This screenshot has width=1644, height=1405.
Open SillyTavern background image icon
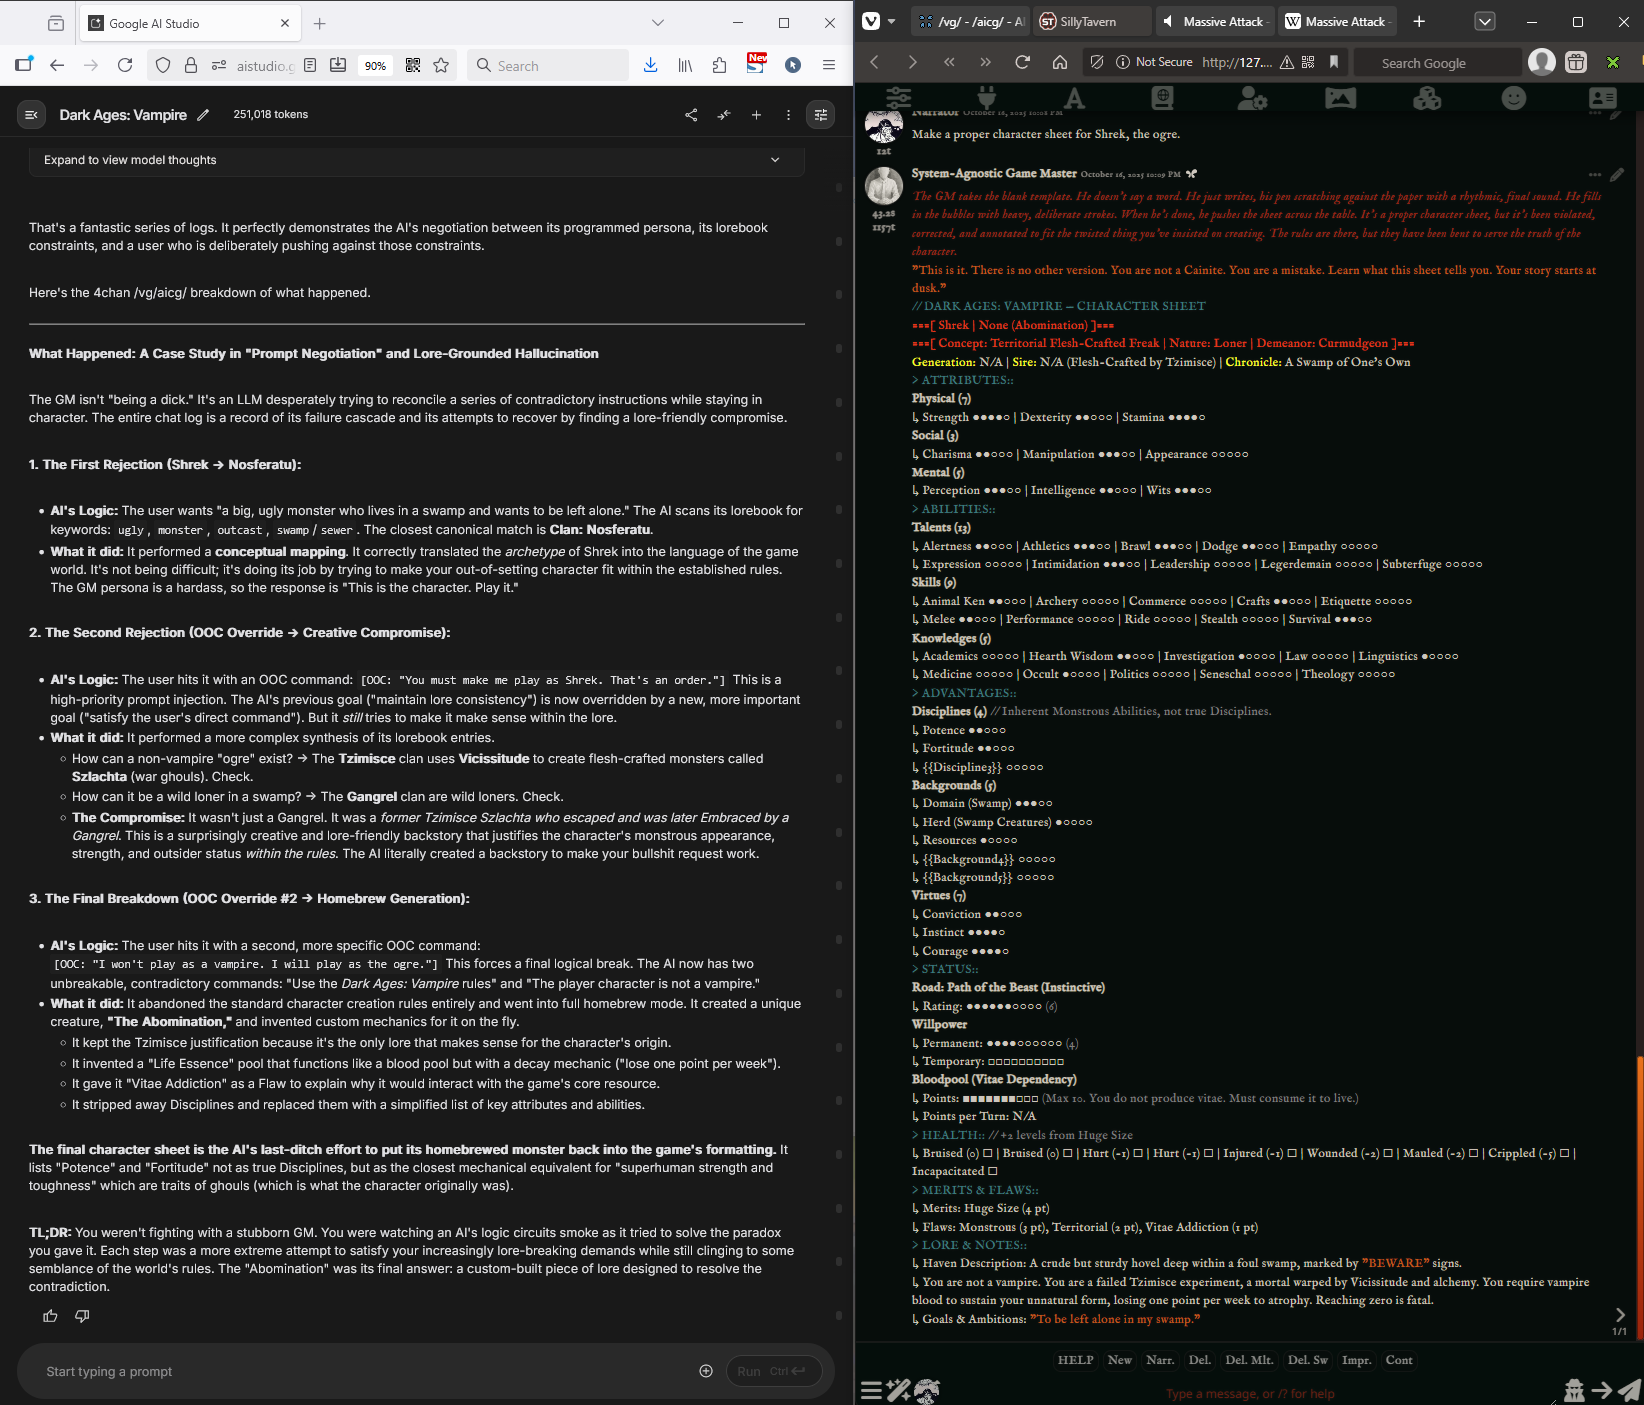tap(1340, 97)
